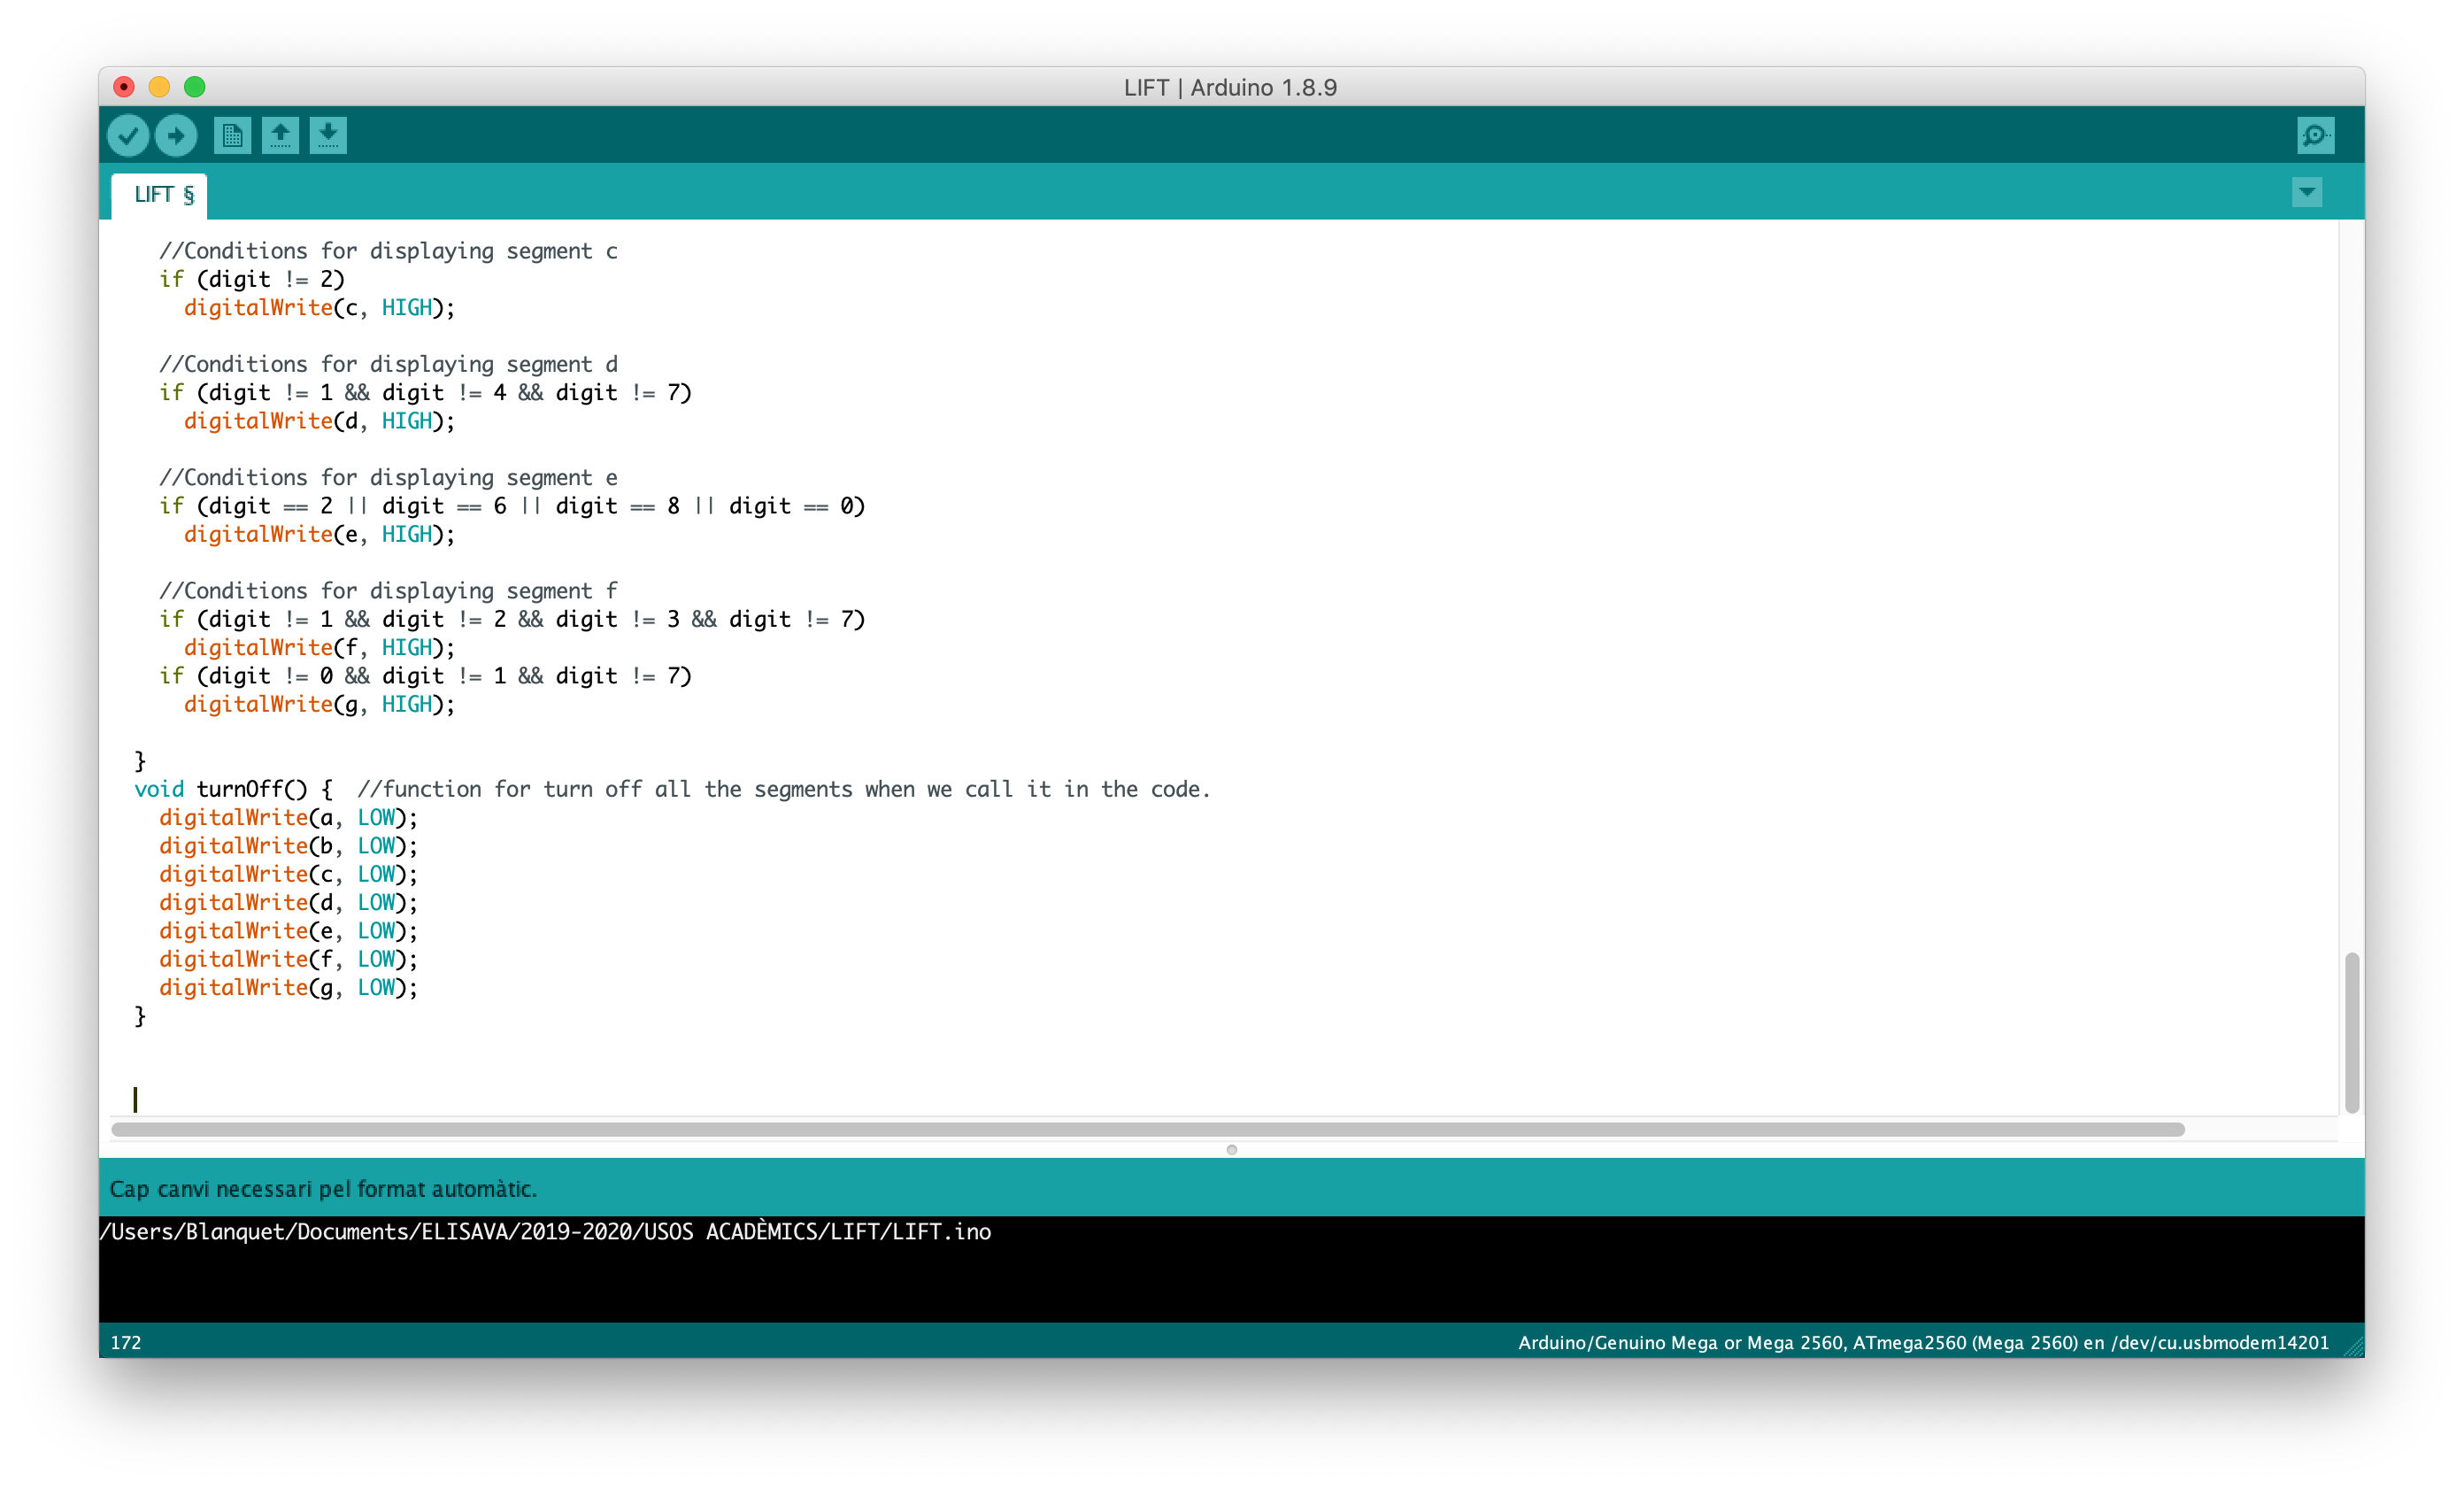The image size is (2464, 1489).
Task: Click the Verify sketch checkmark button
Action: (x=128, y=136)
